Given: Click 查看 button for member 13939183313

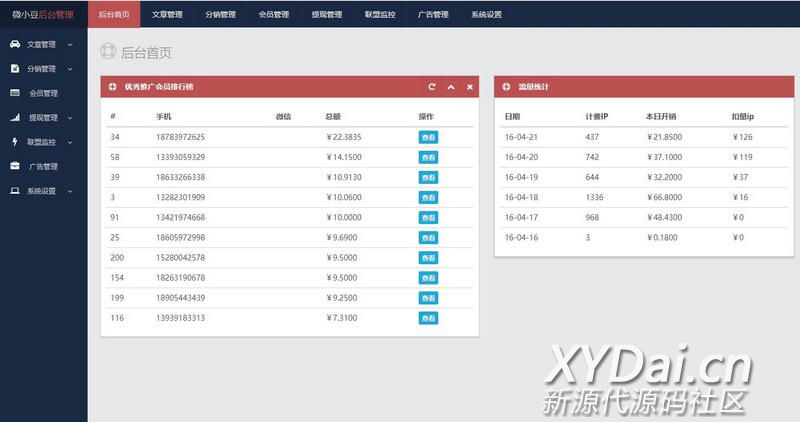Looking at the screenshot, I should tap(428, 318).
